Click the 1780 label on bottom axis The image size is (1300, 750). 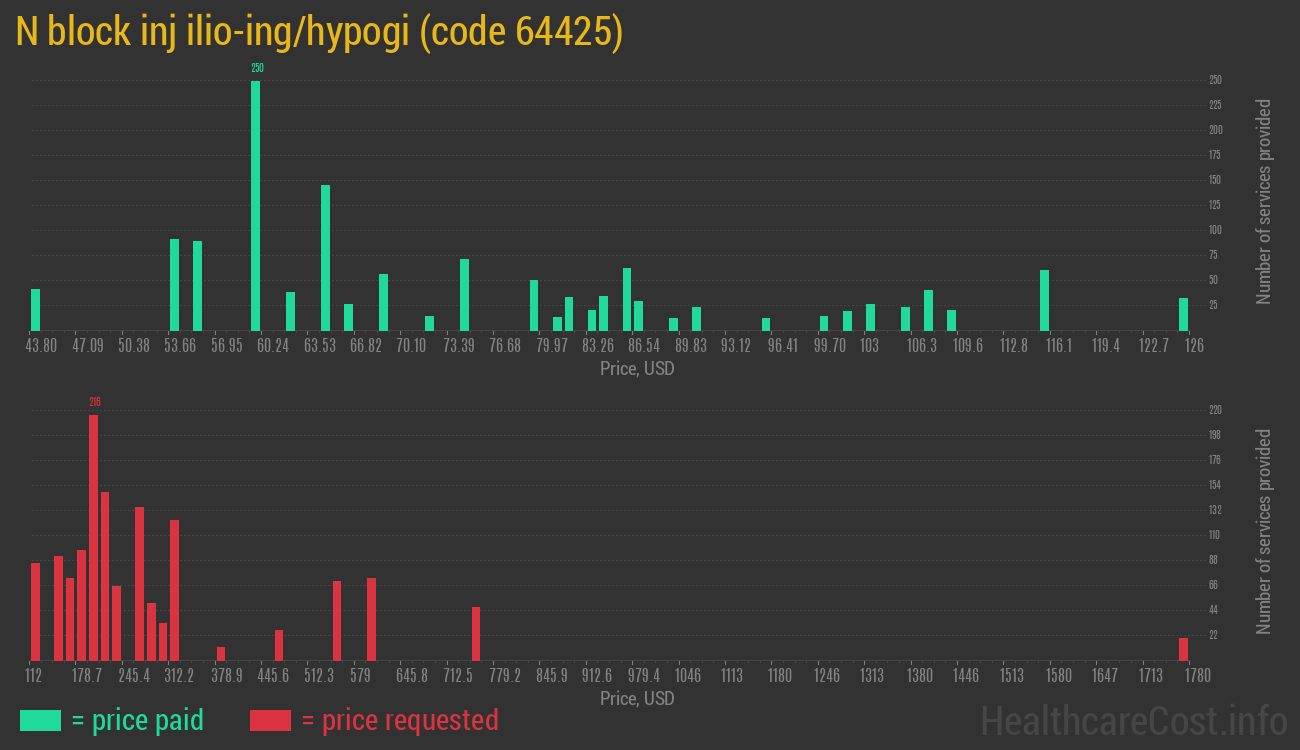(x=1196, y=675)
